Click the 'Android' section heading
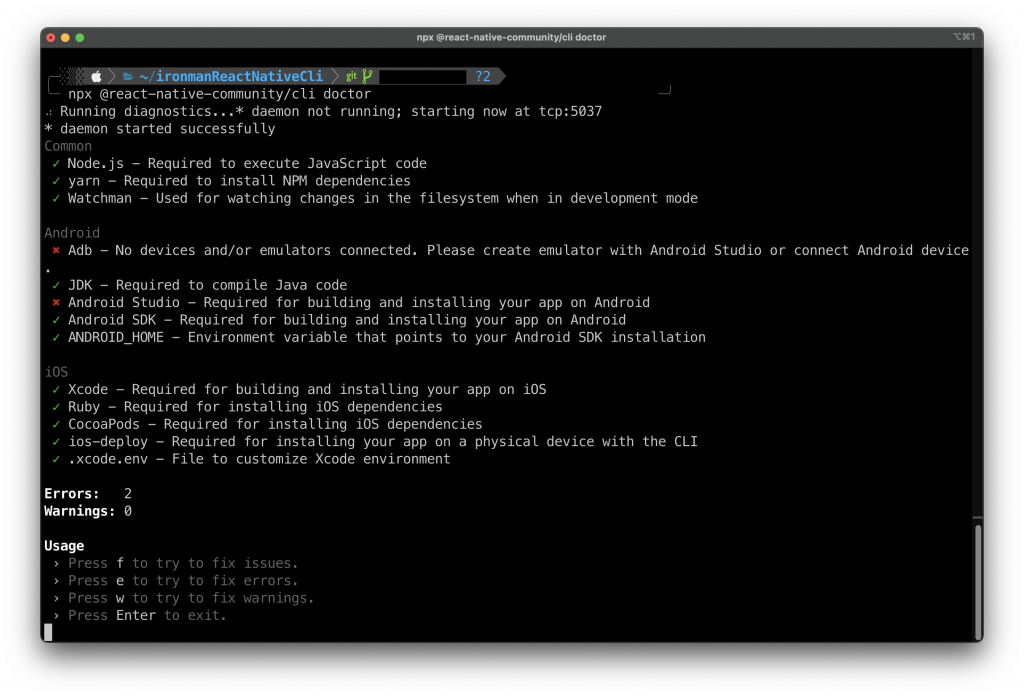1024x696 pixels. [x=72, y=233]
